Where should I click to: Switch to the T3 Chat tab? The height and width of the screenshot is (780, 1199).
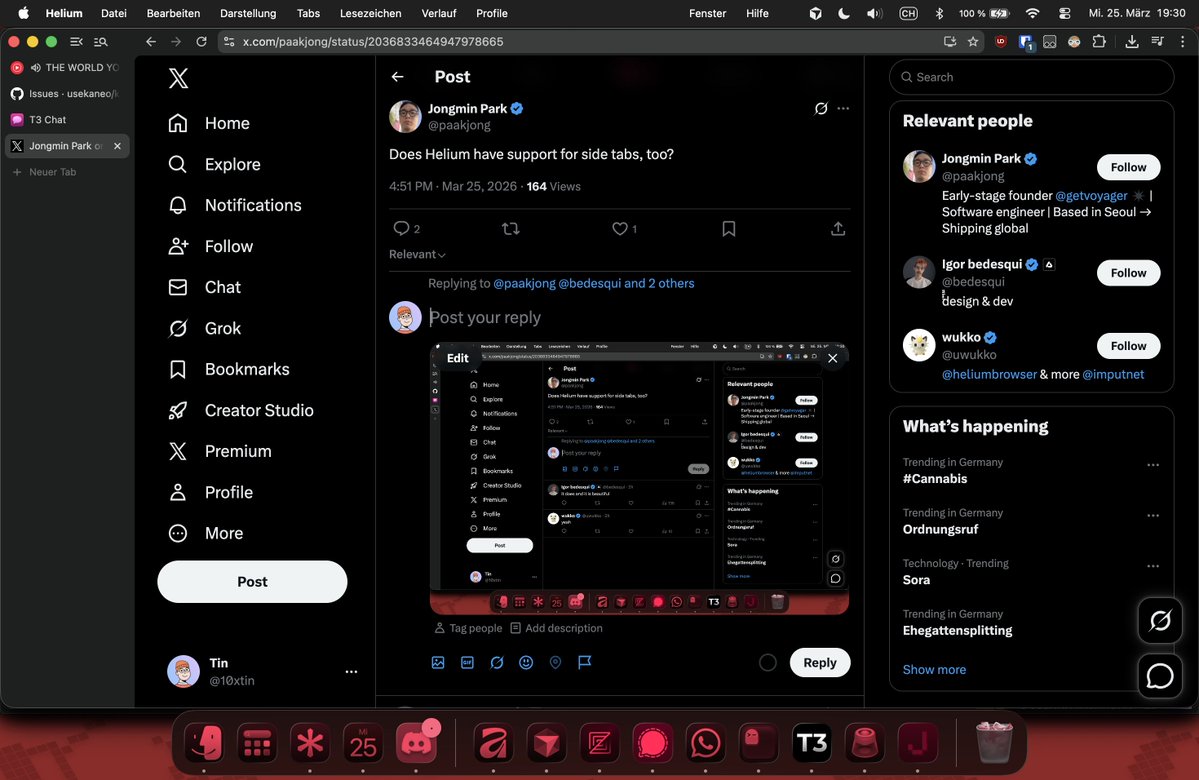point(67,119)
